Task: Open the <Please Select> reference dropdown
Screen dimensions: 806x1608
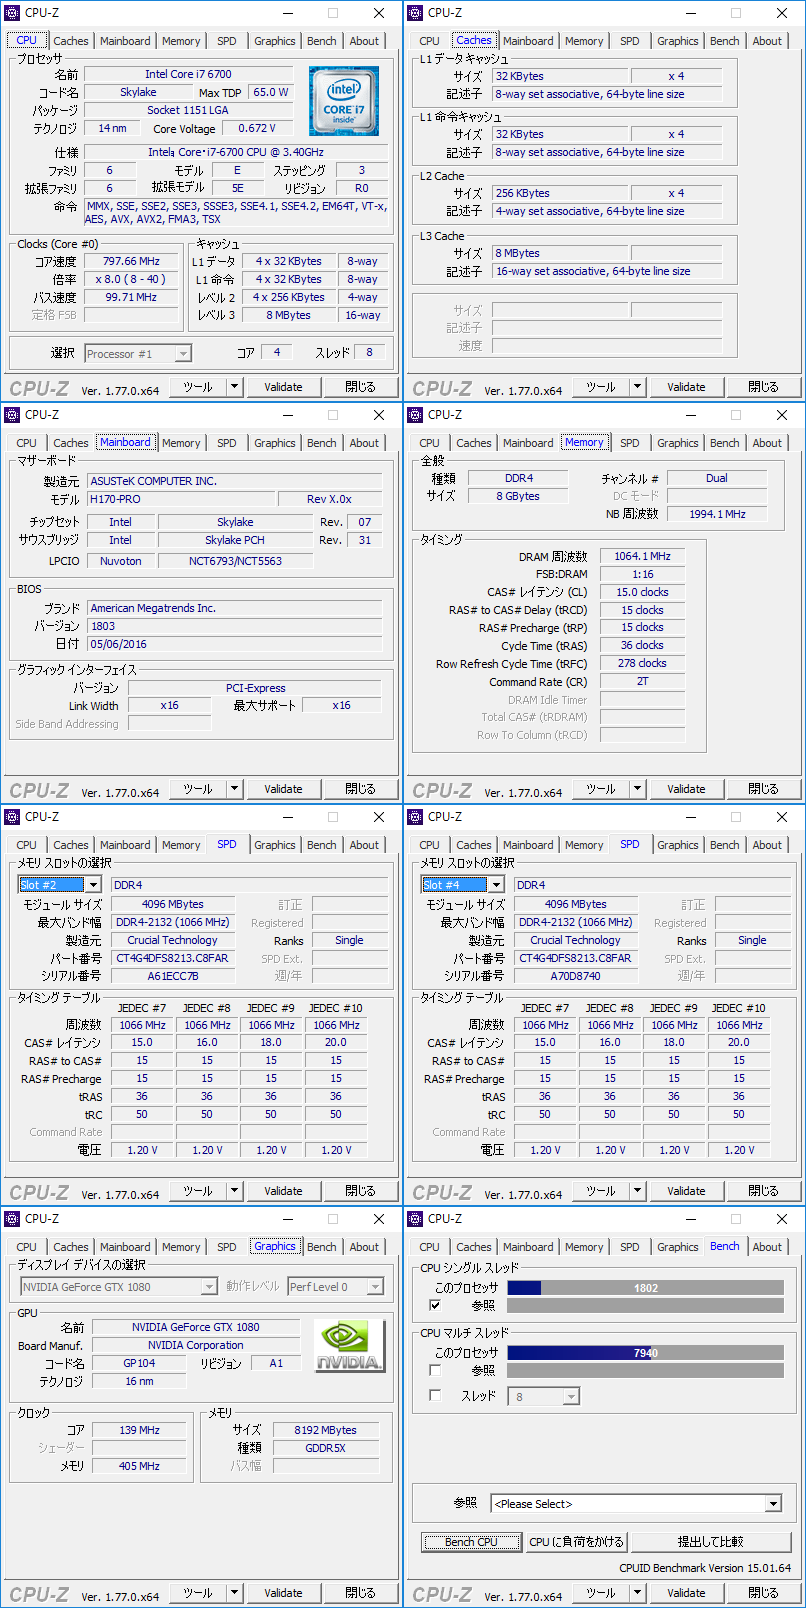Action: 773,1504
